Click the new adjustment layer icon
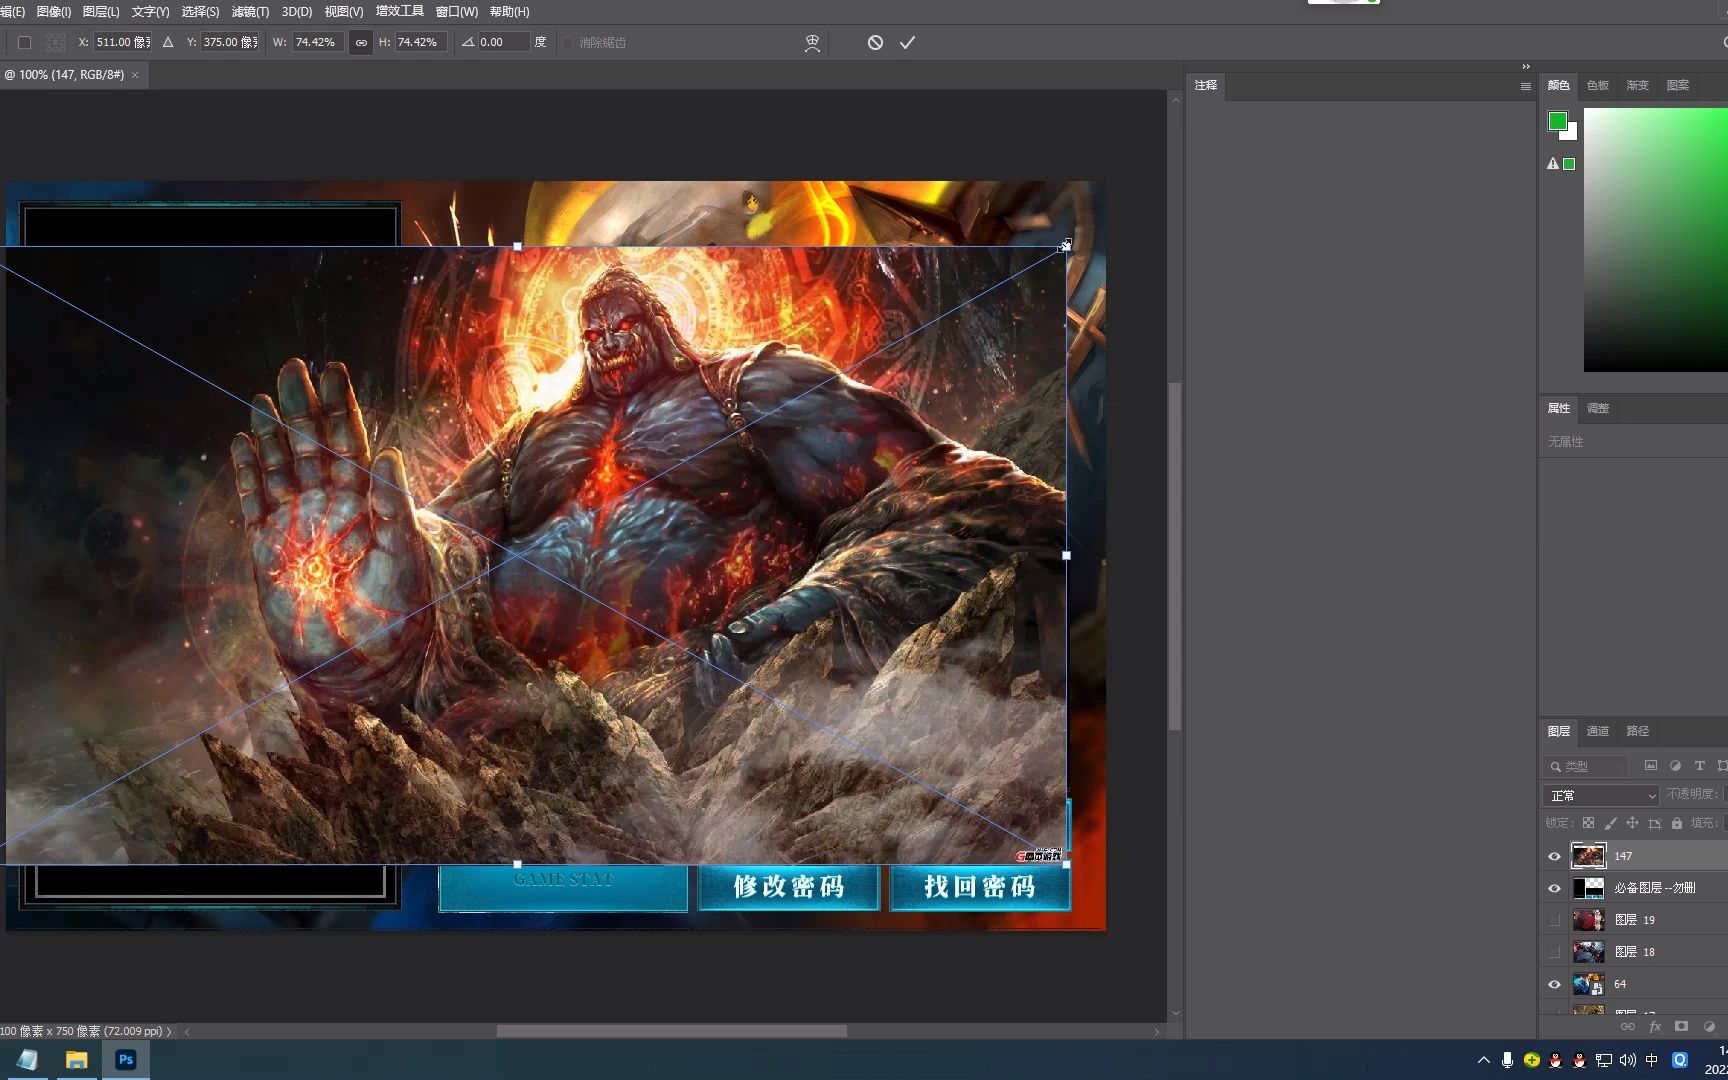This screenshot has height=1080, width=1728. [1708, 1027]
